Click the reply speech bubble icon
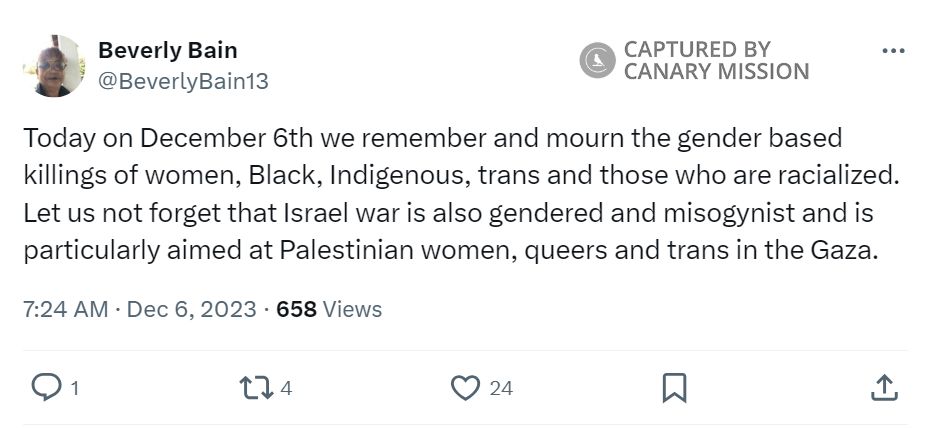Image resolution: width=933 pixels, height=428 pixels. coord(46,388)
